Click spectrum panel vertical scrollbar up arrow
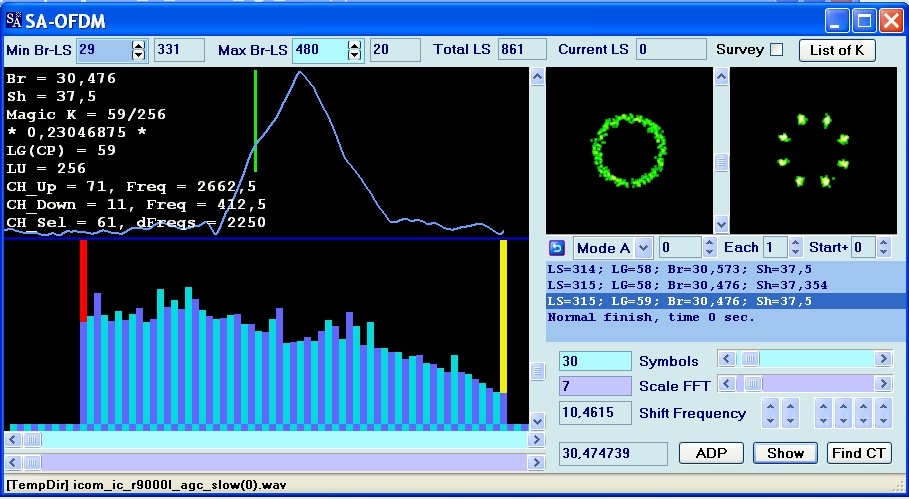This screenshot has width=909, height=499. click(x=537, y=77)
